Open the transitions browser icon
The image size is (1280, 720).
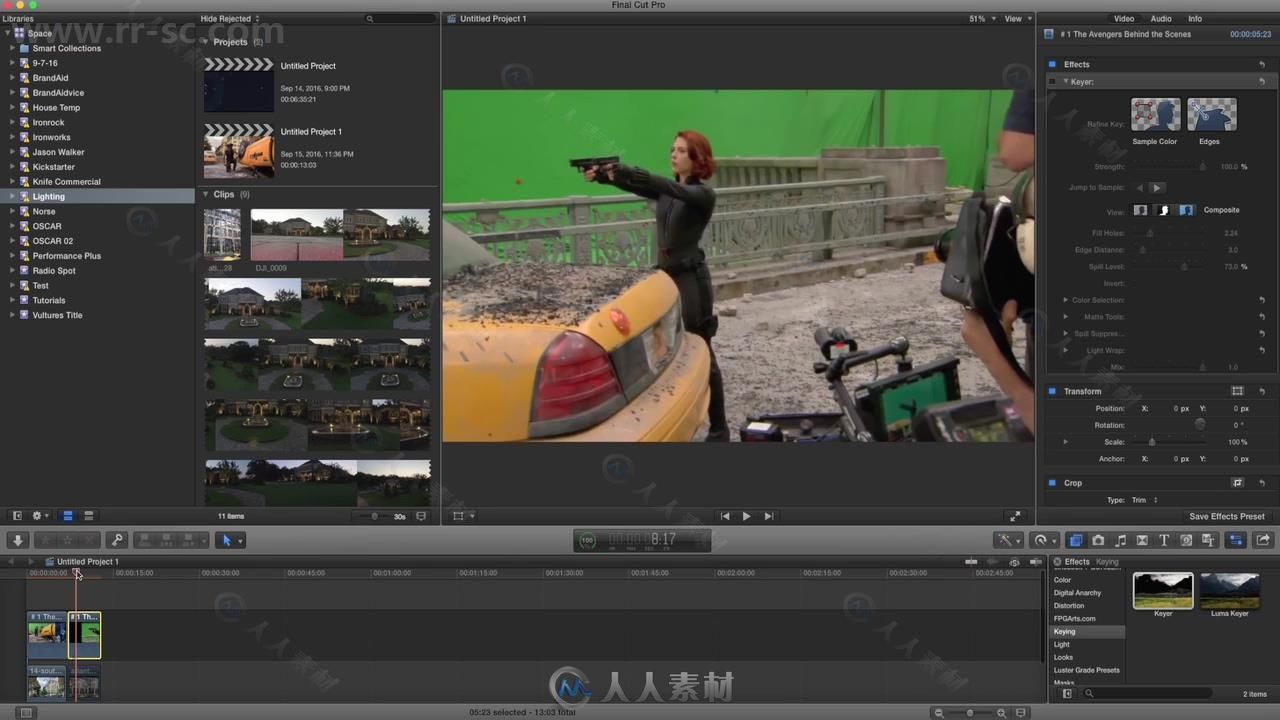(x=1142, y=540)
